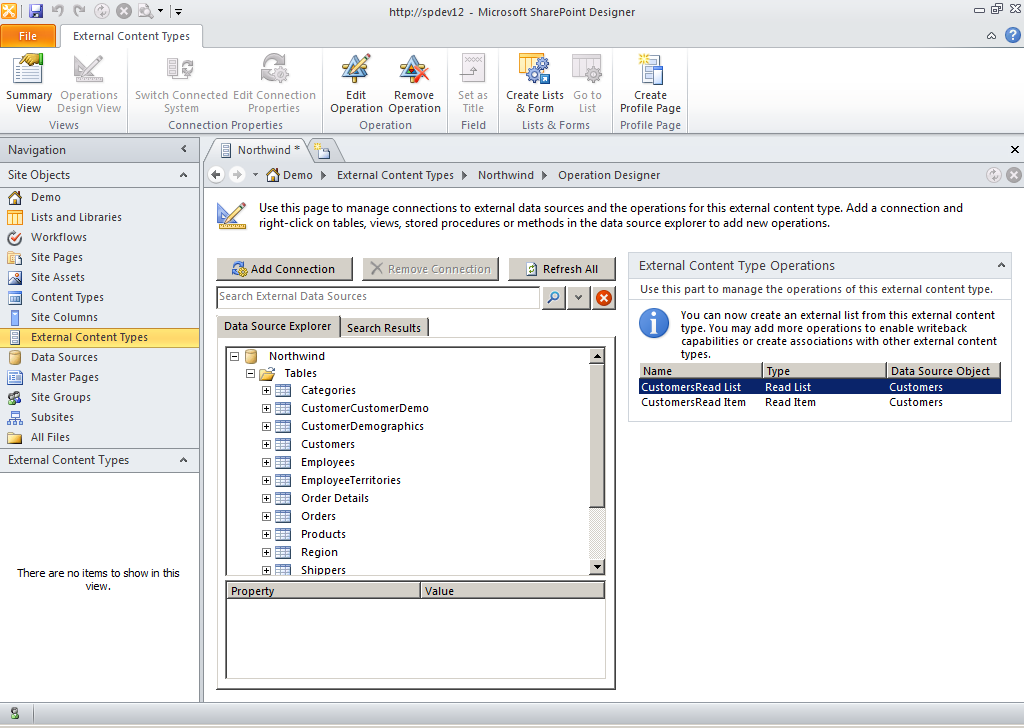Click Northwind breadcrumb link
Screen dimensions: 1024x728
coord(505,175)
